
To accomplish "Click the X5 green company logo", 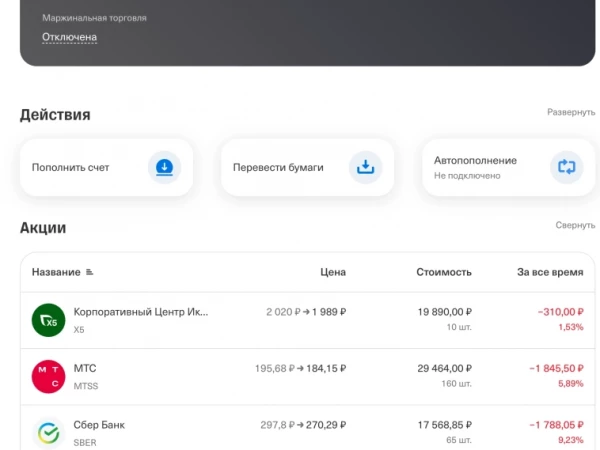I will 48,320.
